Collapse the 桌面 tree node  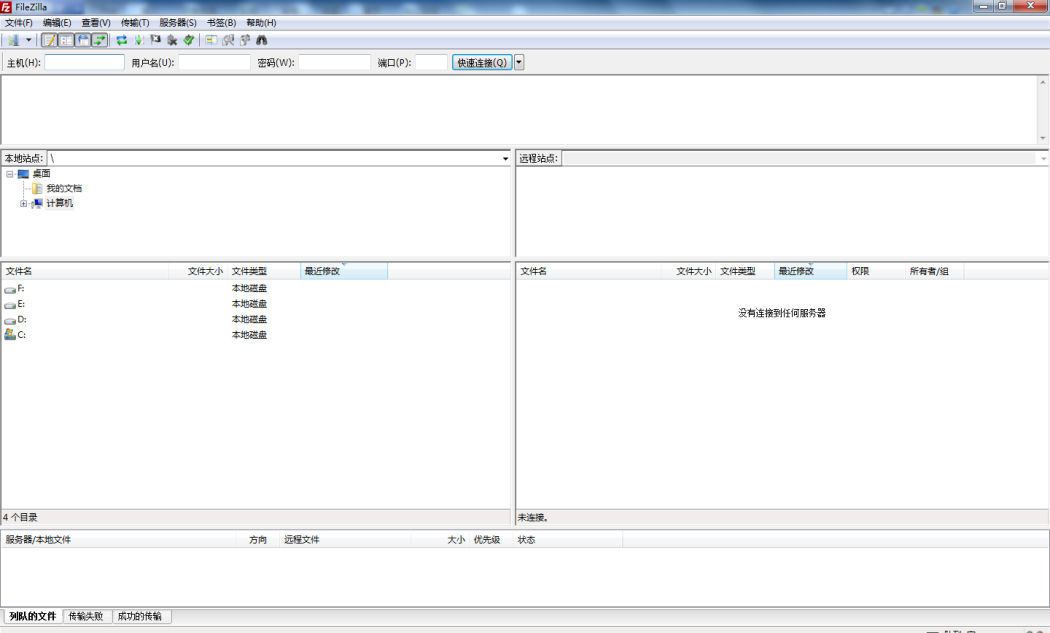point(10,174)
